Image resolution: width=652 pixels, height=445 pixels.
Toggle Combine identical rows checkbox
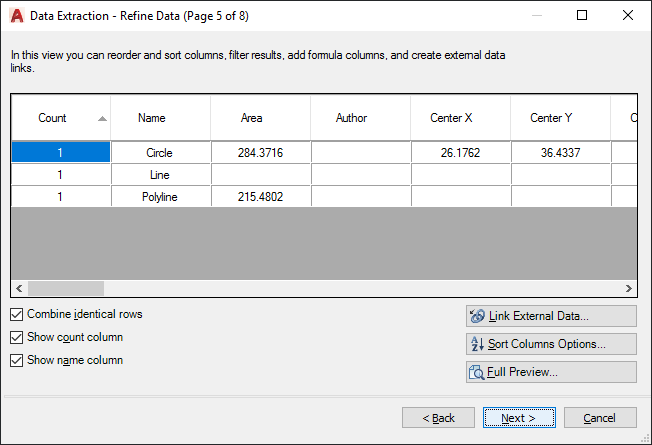pyautogui.click(x=16, y=314)
